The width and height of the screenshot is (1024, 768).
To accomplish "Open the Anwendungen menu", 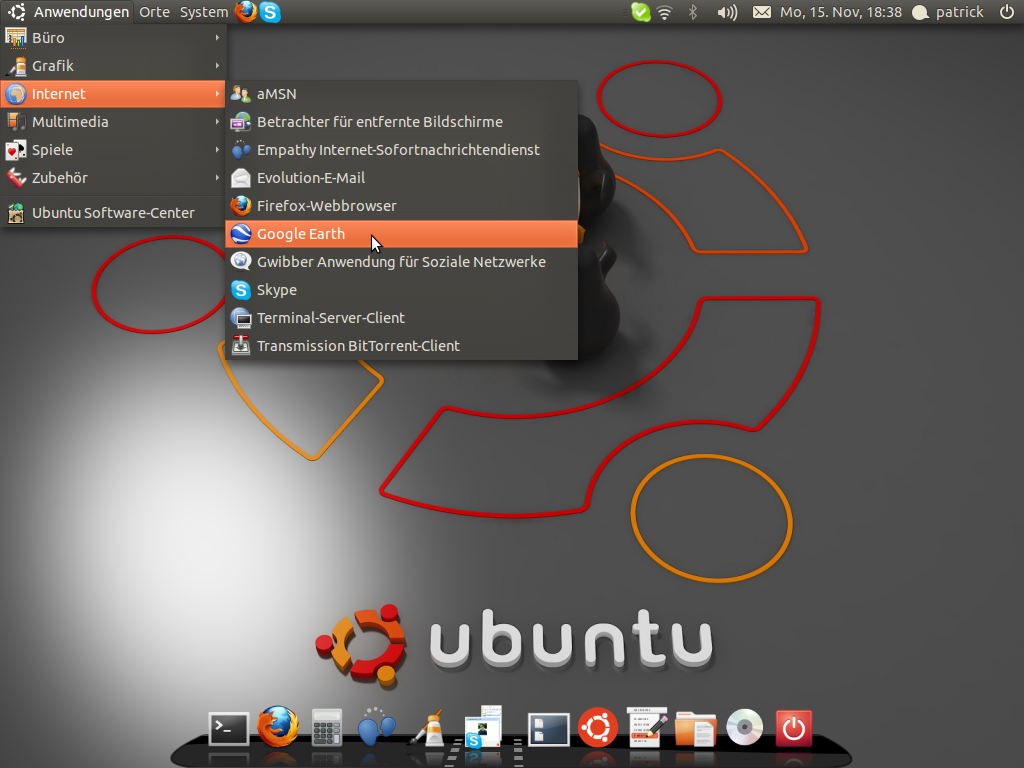I will pos(68,12).
